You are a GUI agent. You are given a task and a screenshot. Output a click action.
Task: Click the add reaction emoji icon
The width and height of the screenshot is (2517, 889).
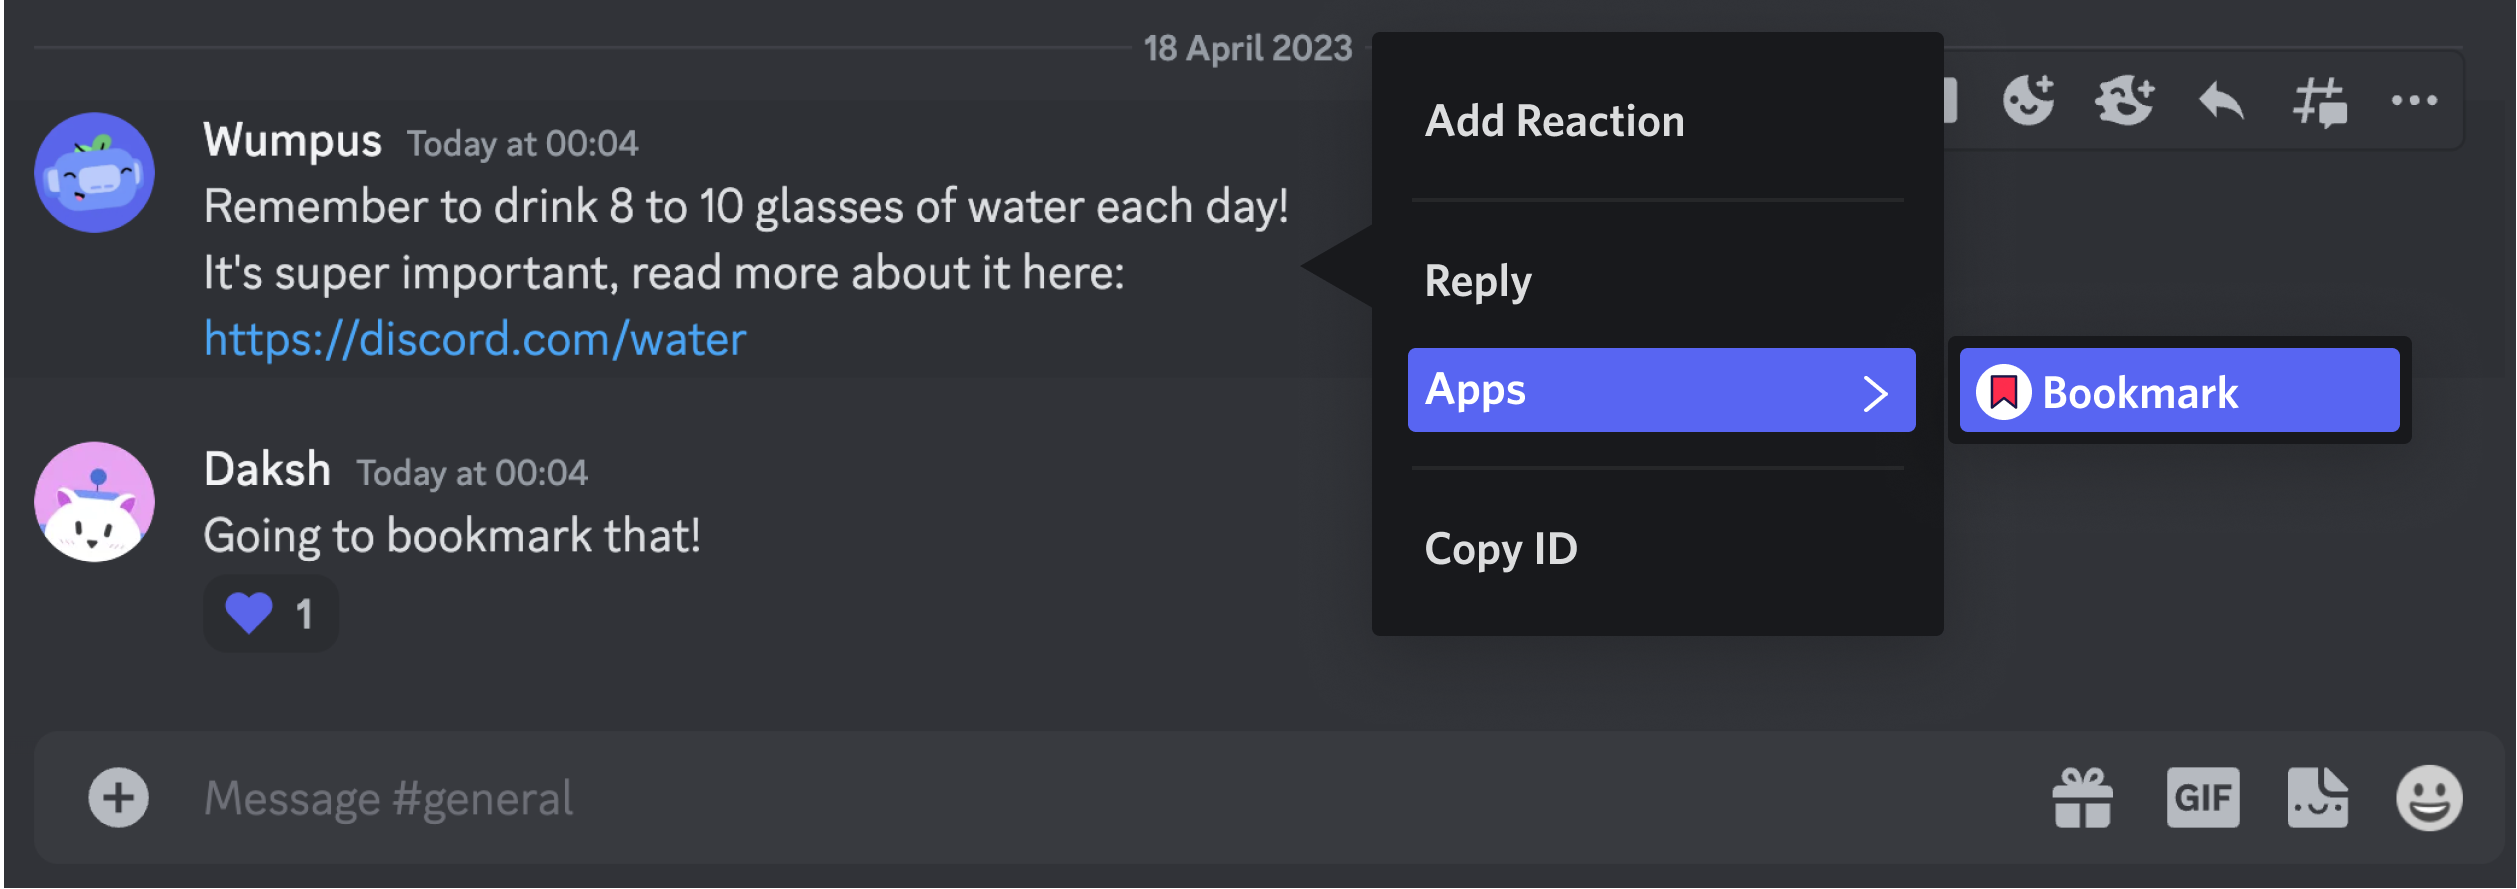pyautogui.click(x=2028, y=100)
